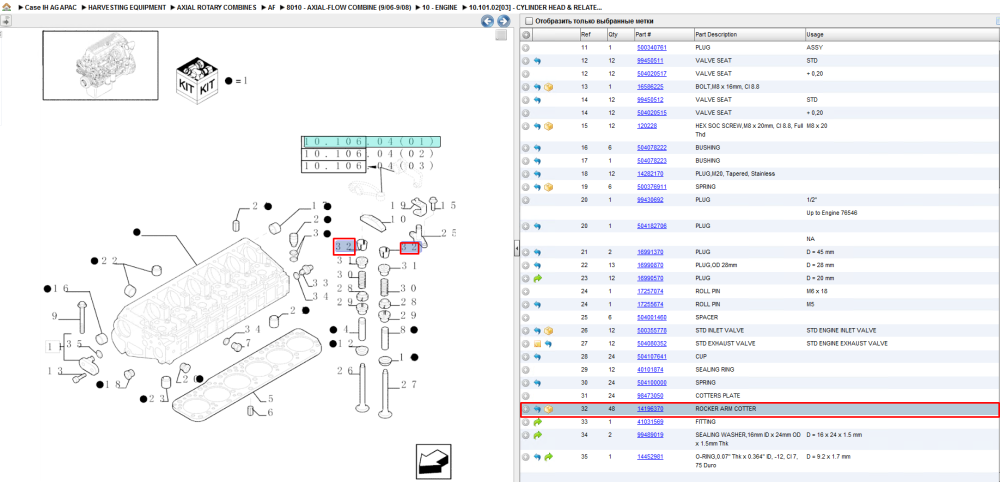The height and width of the screenshot is (482, 1000).
Task: Open part number link 99489019
Action: point(650,435)
